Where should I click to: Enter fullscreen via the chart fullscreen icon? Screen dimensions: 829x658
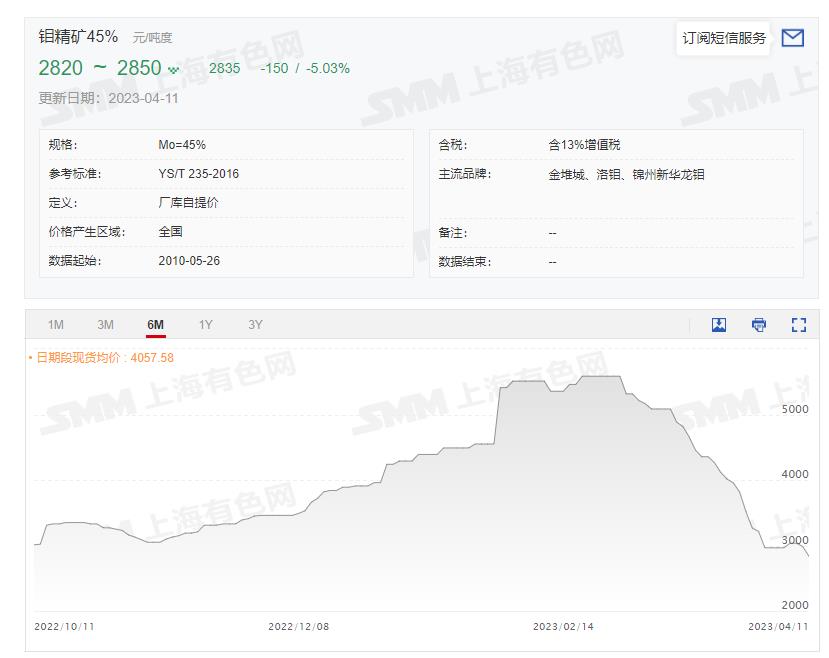(x=799, y=325)
